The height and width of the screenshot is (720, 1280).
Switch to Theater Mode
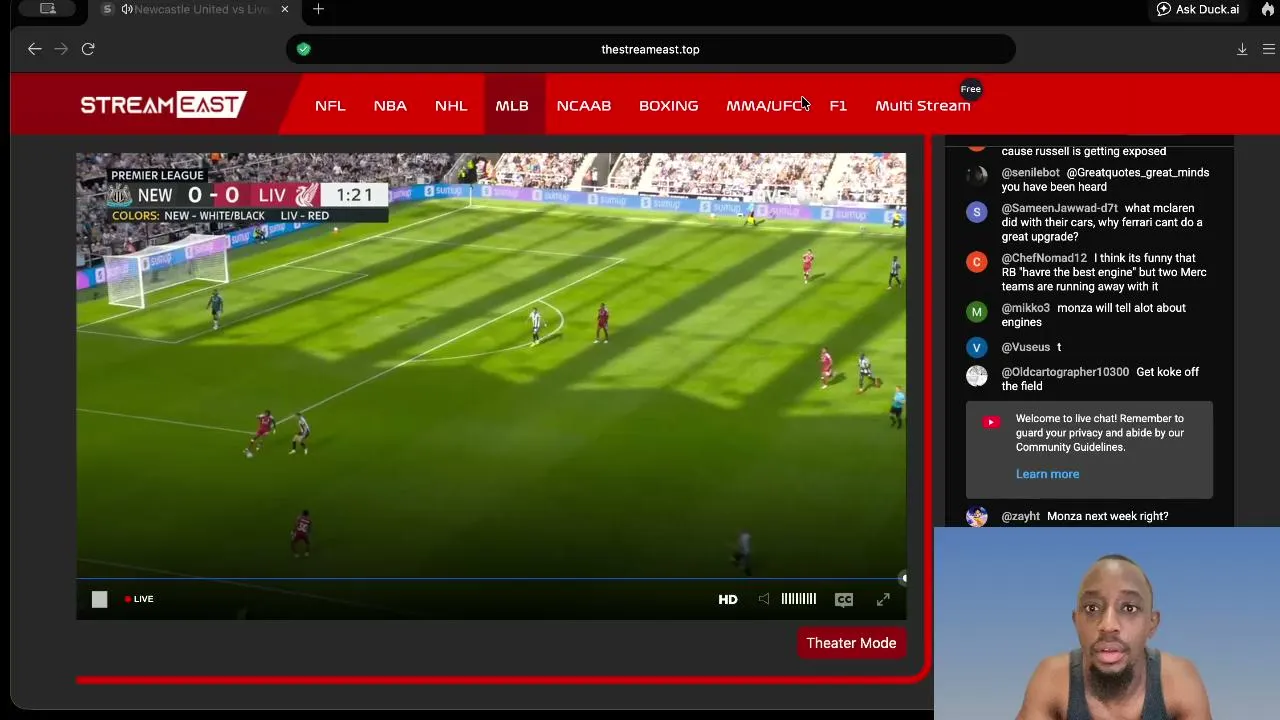pyautogui.click(x=851, y=643)
